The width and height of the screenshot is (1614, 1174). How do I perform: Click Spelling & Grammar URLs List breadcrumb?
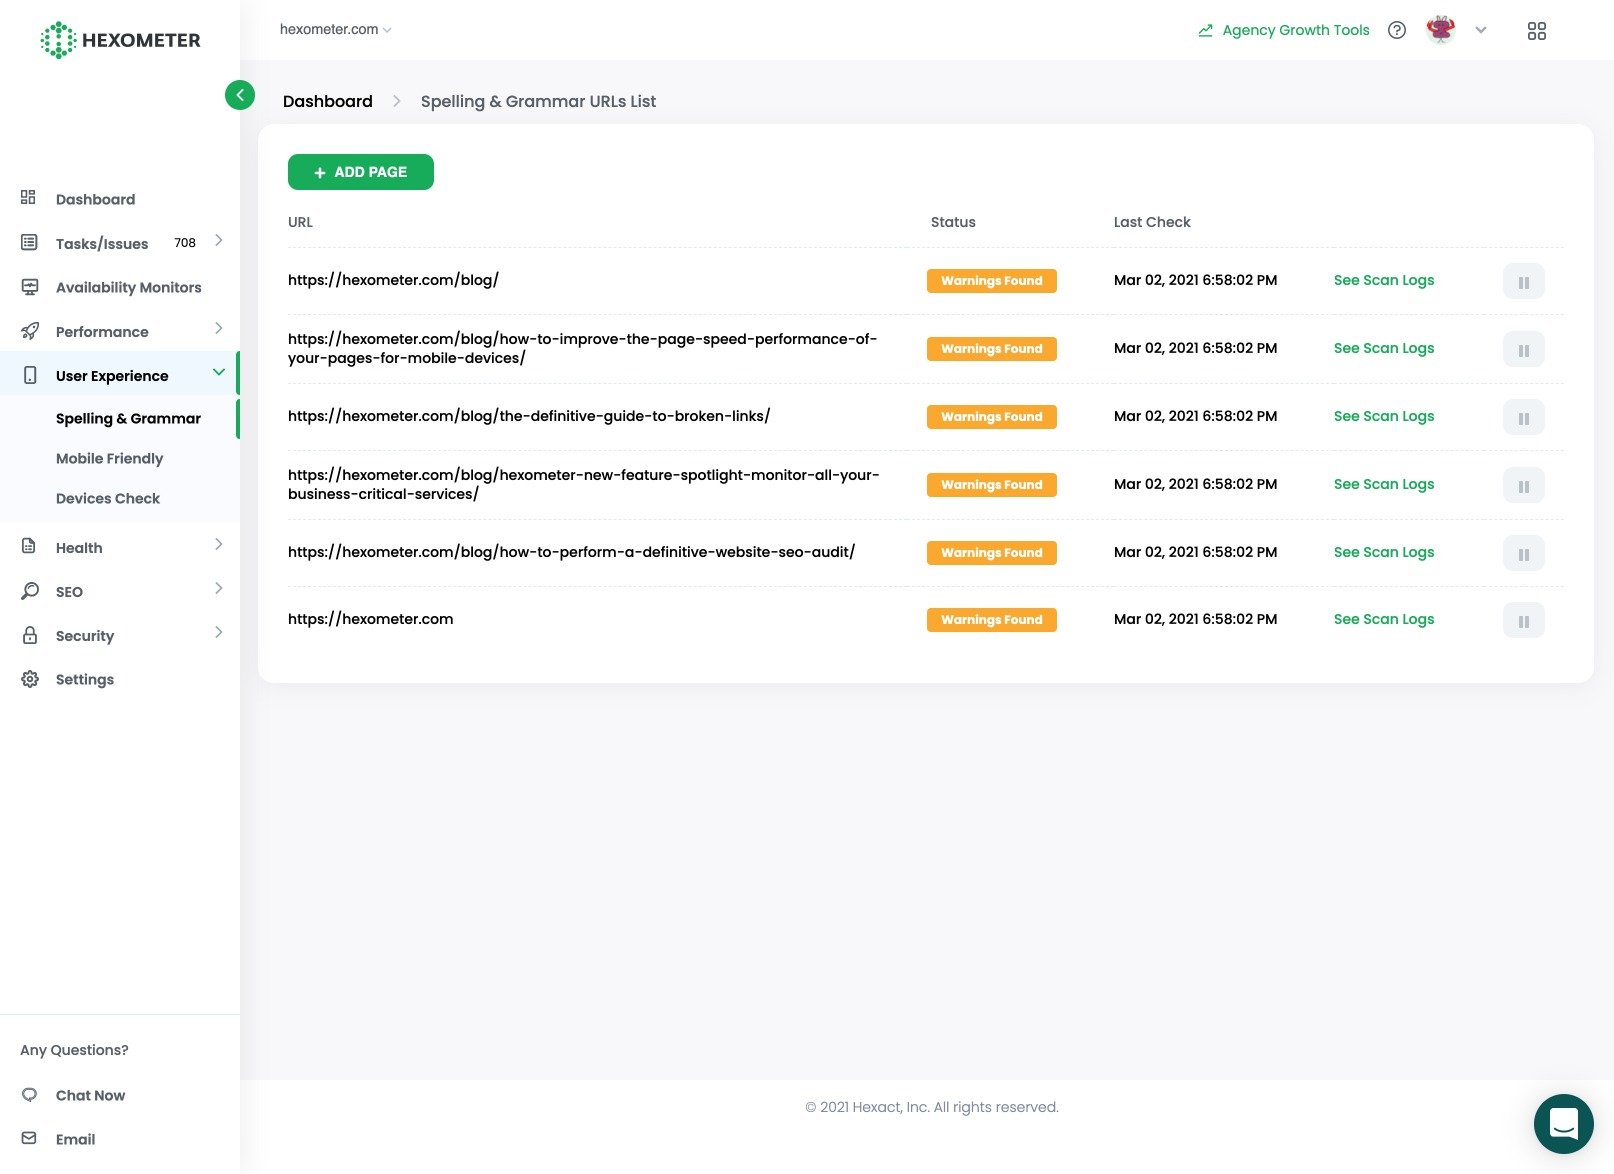point(538,101)
